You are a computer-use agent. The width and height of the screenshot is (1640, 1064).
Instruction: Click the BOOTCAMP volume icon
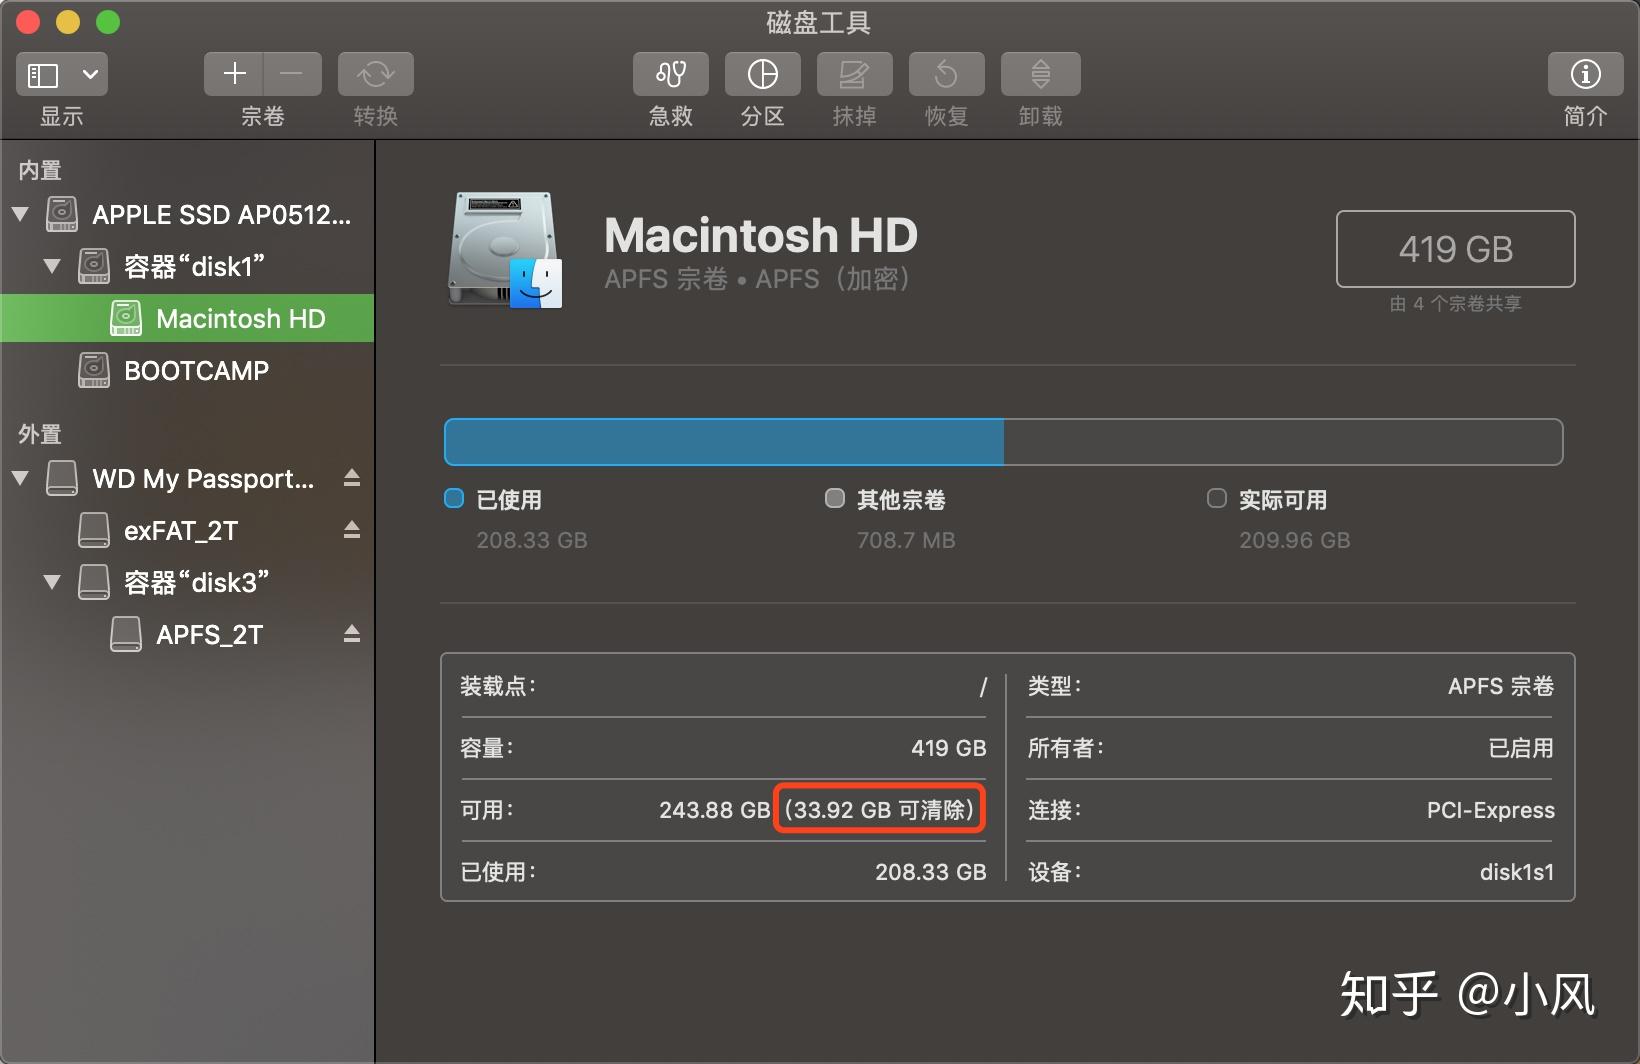pyautogui.click(x=94, y=370)
